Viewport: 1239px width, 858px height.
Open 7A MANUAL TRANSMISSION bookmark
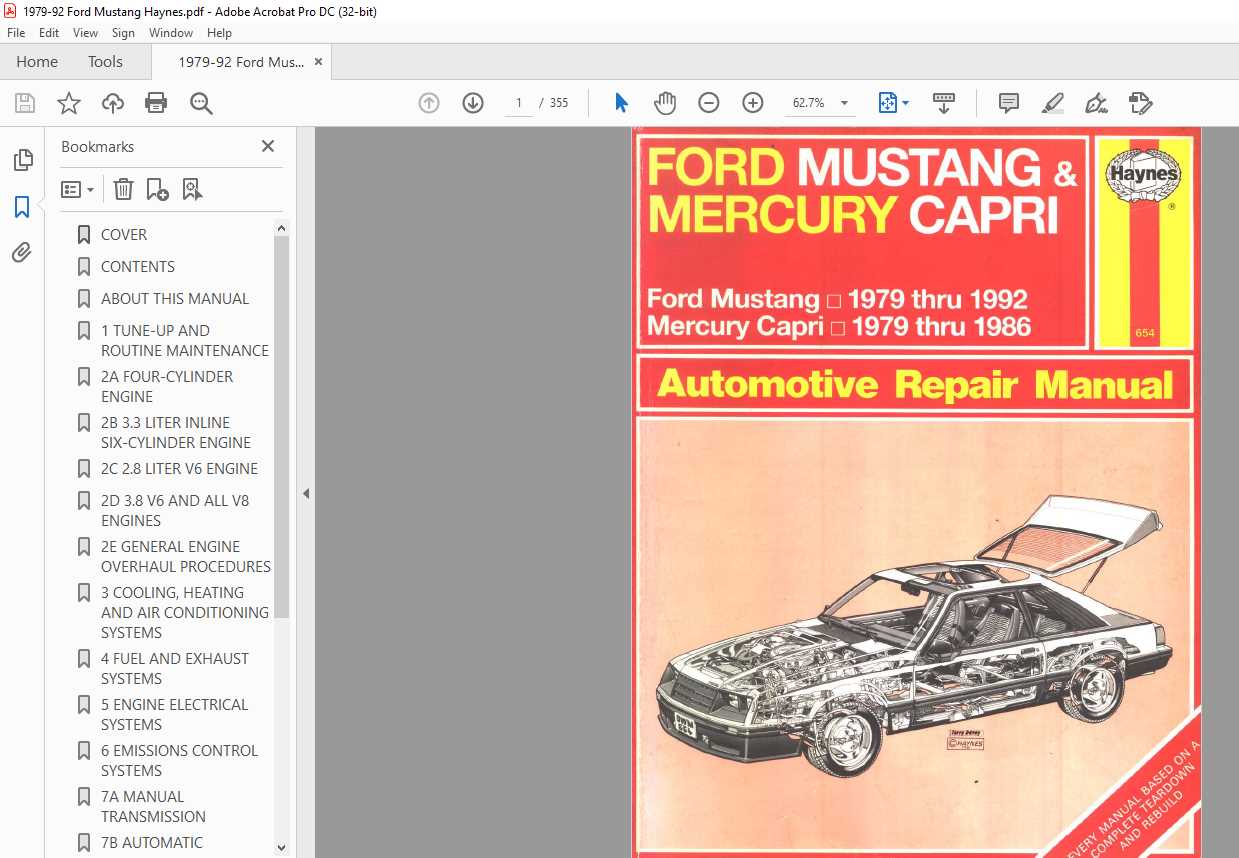153,806
